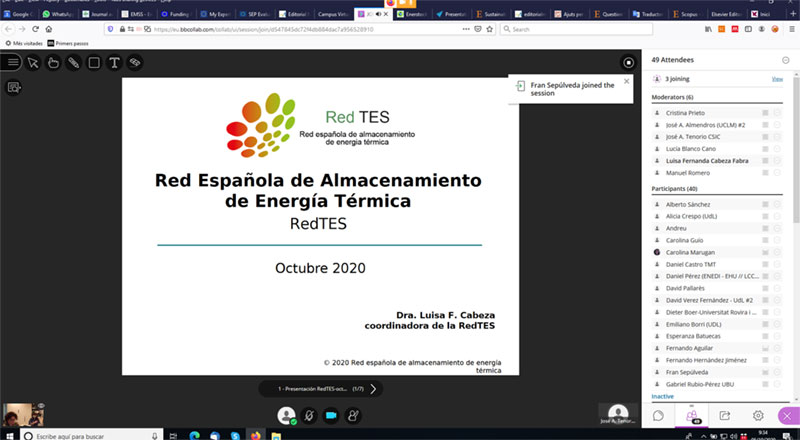Open the Chat panel tab
Screen dimensions: 800x440
tap(658, 415)
